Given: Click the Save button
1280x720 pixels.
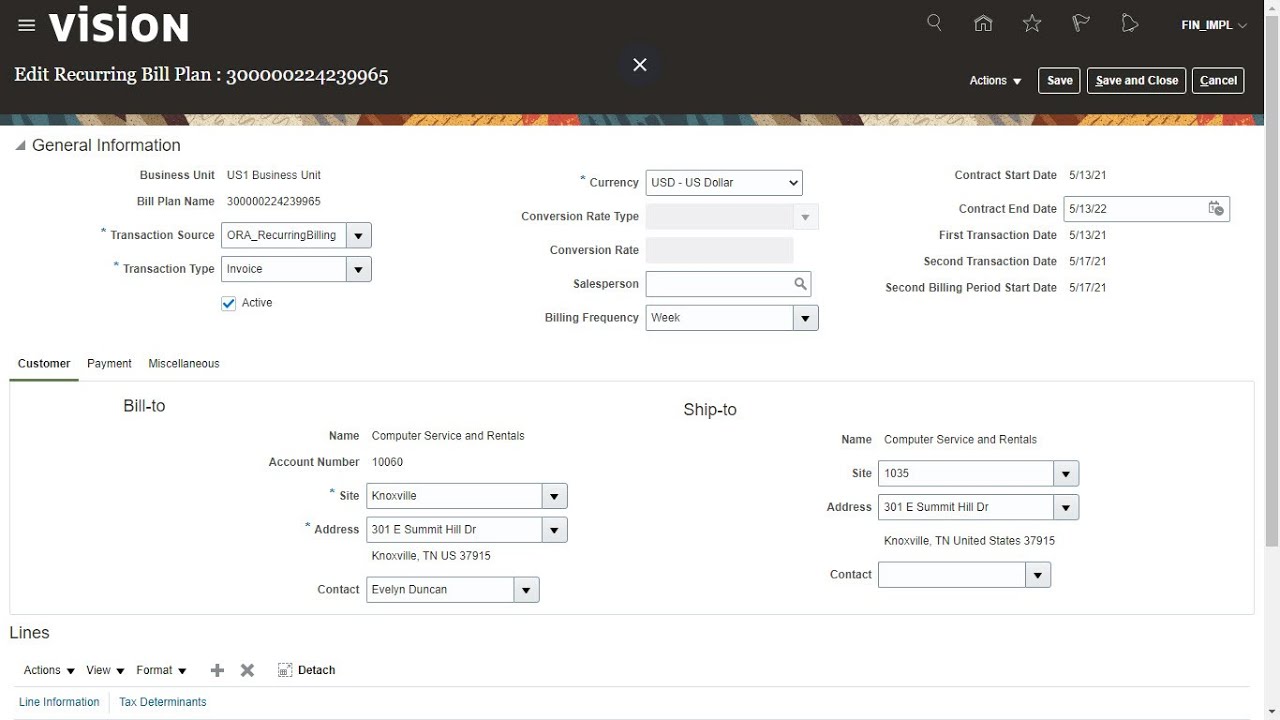Looking at the screenshot, I should point(1059,81).
